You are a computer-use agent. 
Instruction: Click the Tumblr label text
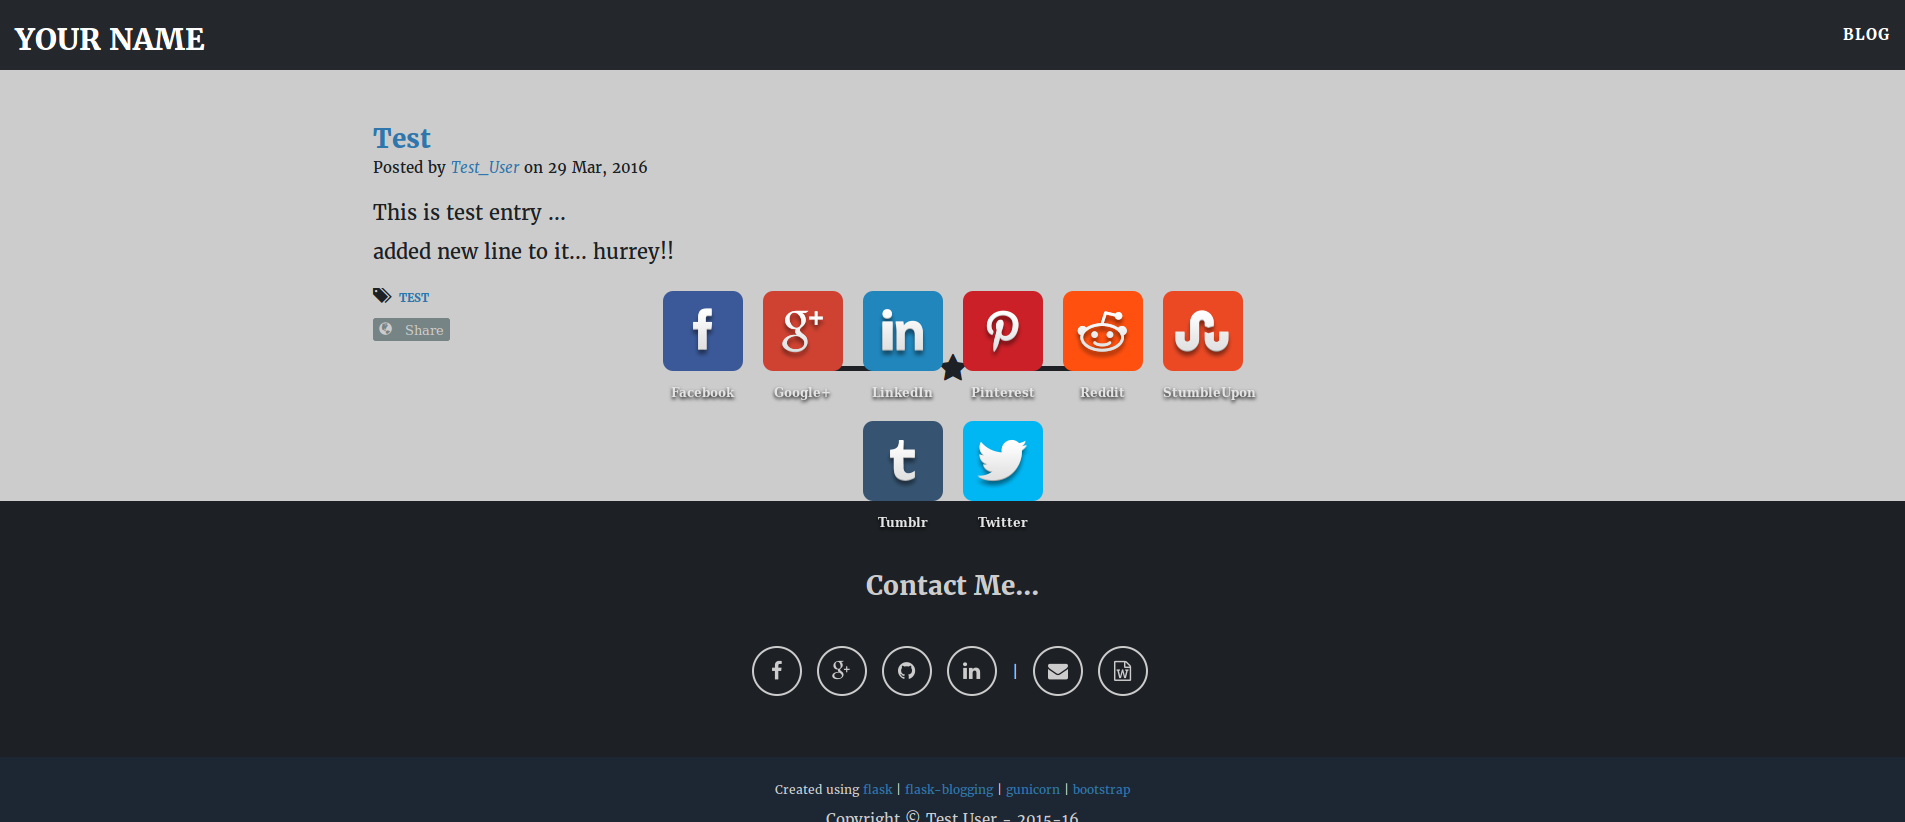902,522
